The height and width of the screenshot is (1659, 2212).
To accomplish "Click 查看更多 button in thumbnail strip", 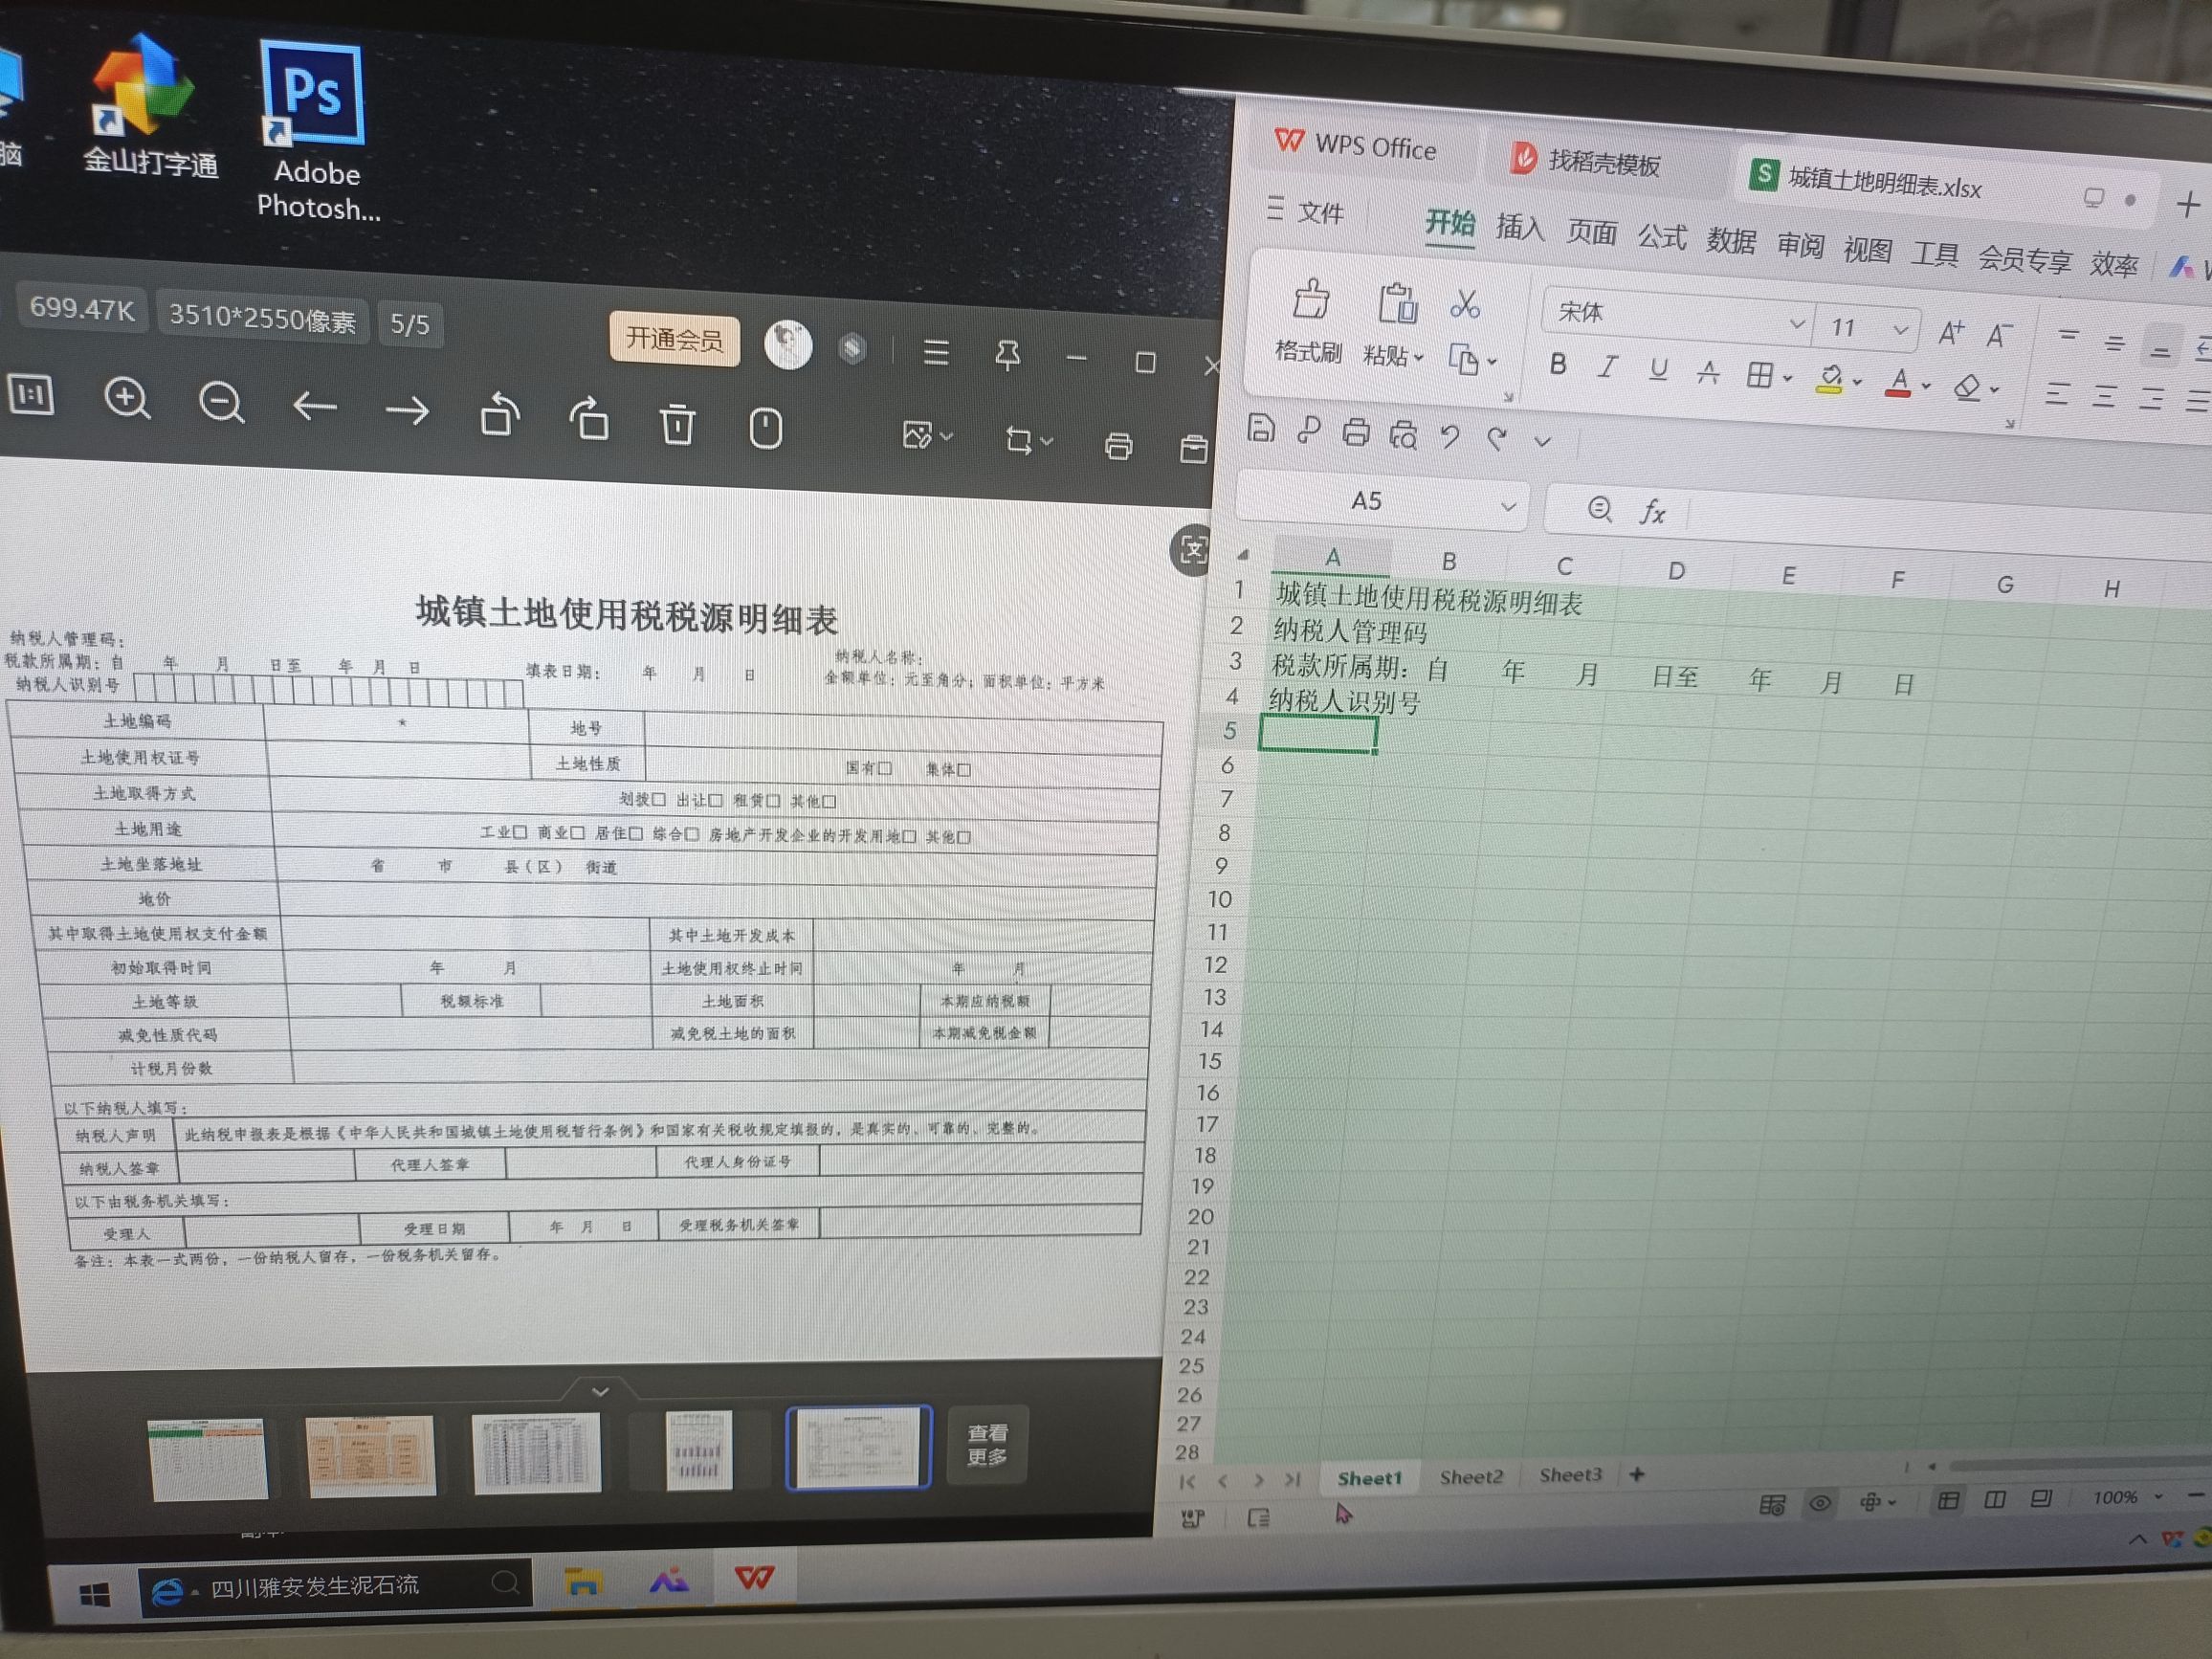I will (x=986, y=1445).
